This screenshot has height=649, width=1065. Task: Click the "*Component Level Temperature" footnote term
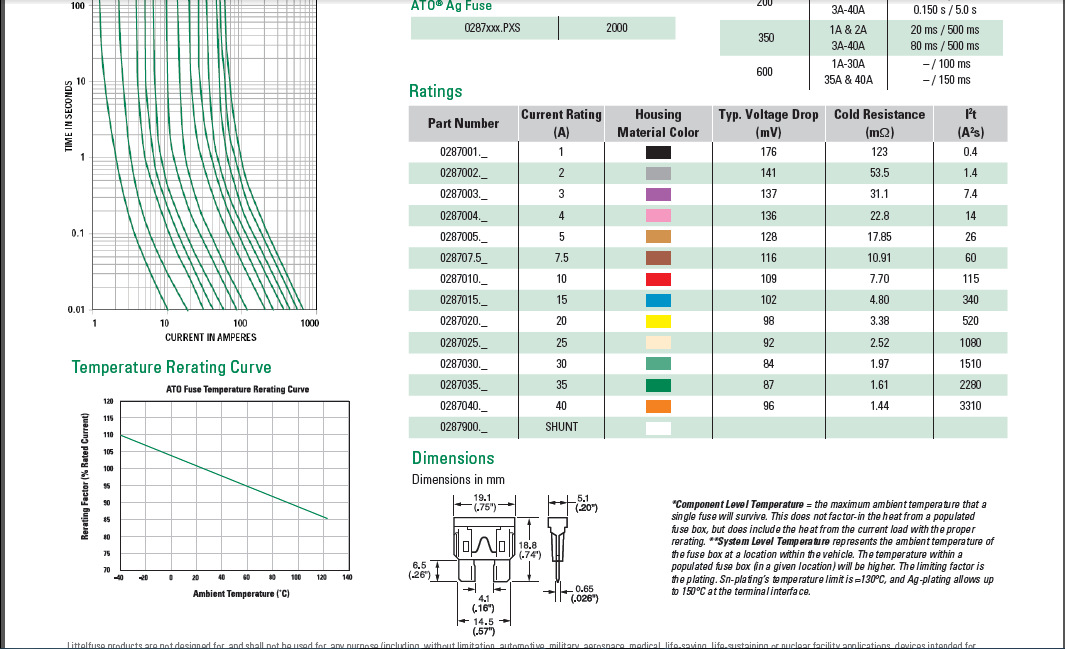(738, 504)
